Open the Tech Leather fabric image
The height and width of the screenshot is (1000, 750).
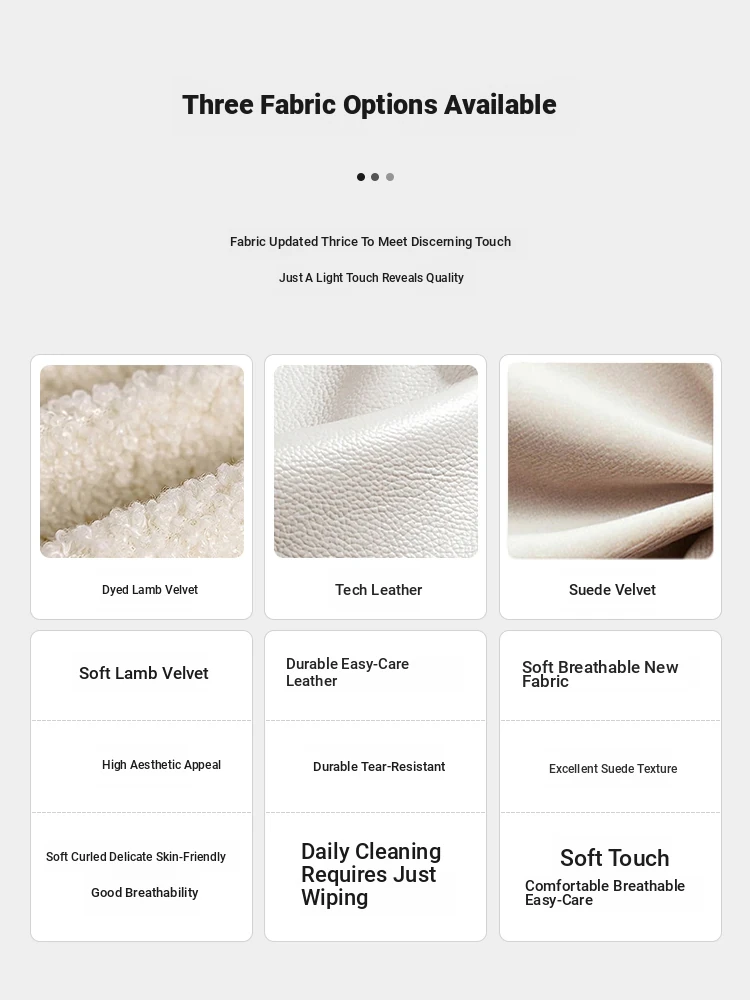[x=376, y=461]
